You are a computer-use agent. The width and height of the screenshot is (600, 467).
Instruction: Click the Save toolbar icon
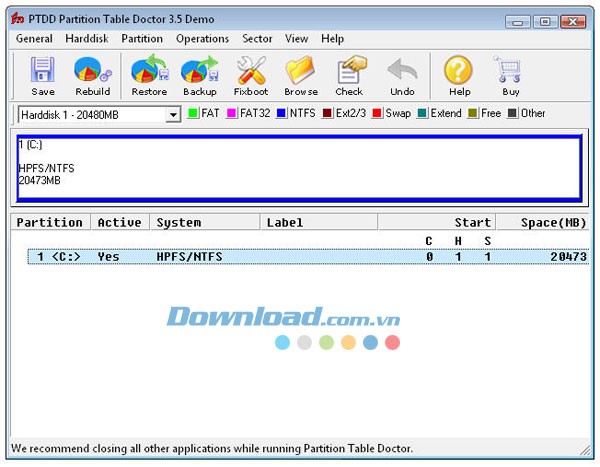tap(43, 76)
